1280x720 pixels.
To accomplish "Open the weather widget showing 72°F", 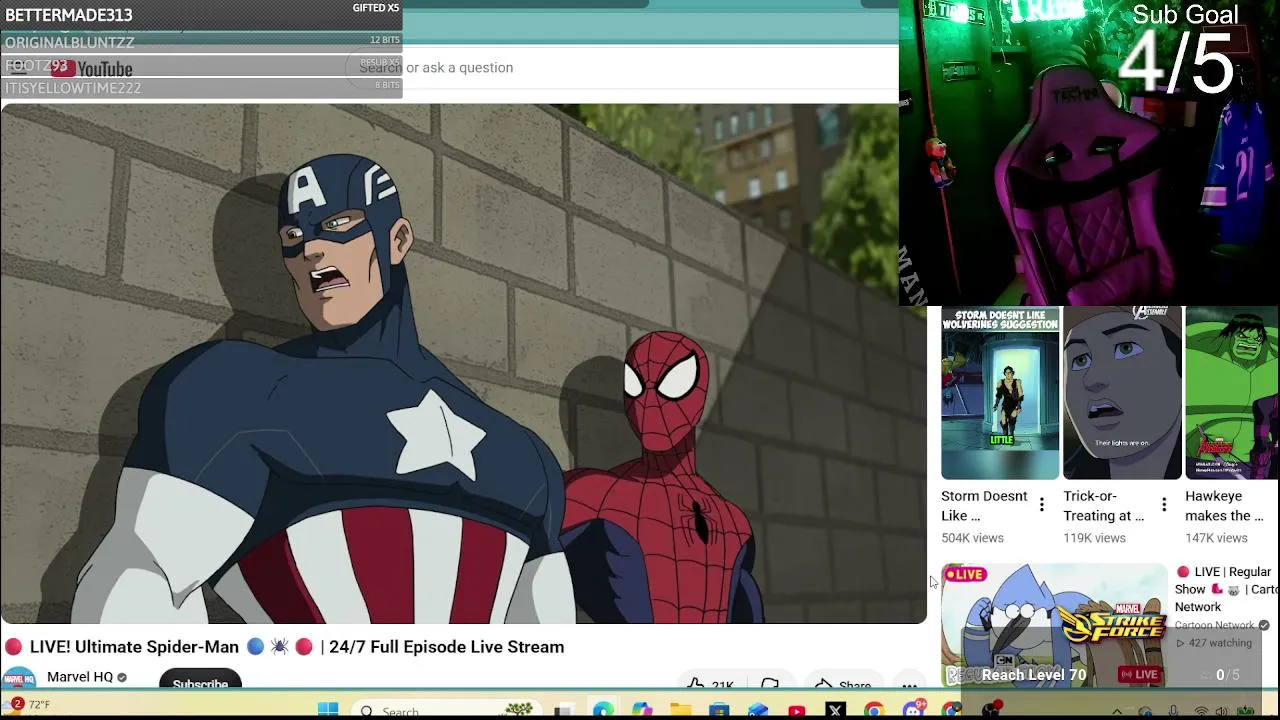I will click(27, 705).
